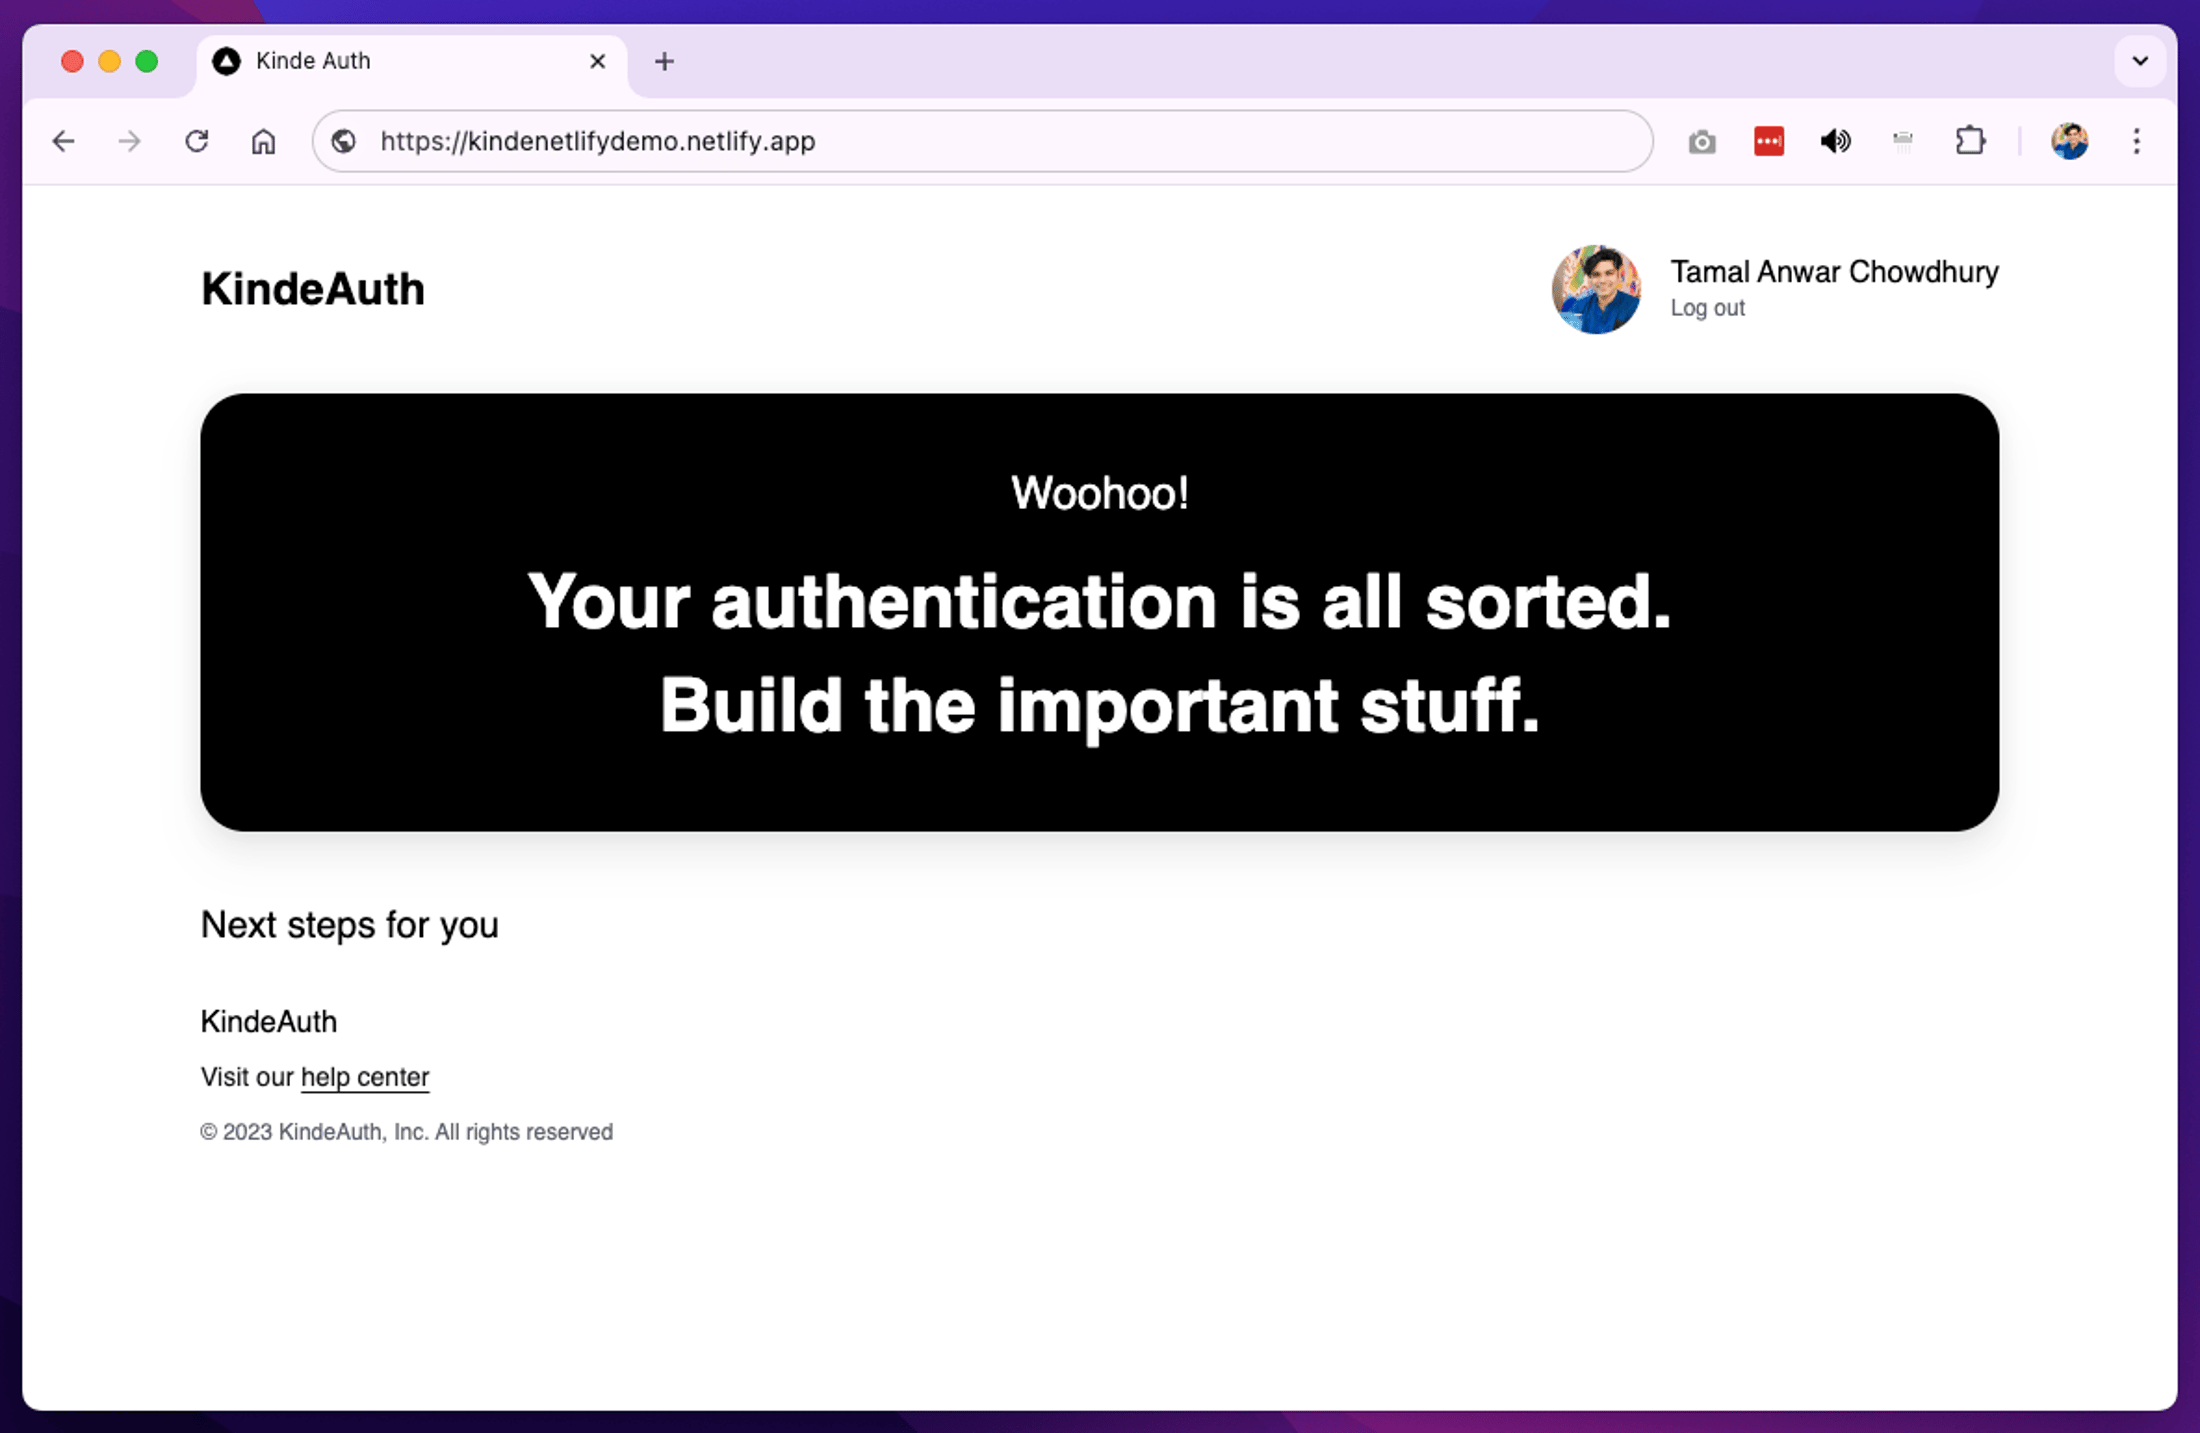Image resolution: width=2200 pixels, height=1433 pixels.
Task: Expand the tab search chevron
Action: point(2140,61)
